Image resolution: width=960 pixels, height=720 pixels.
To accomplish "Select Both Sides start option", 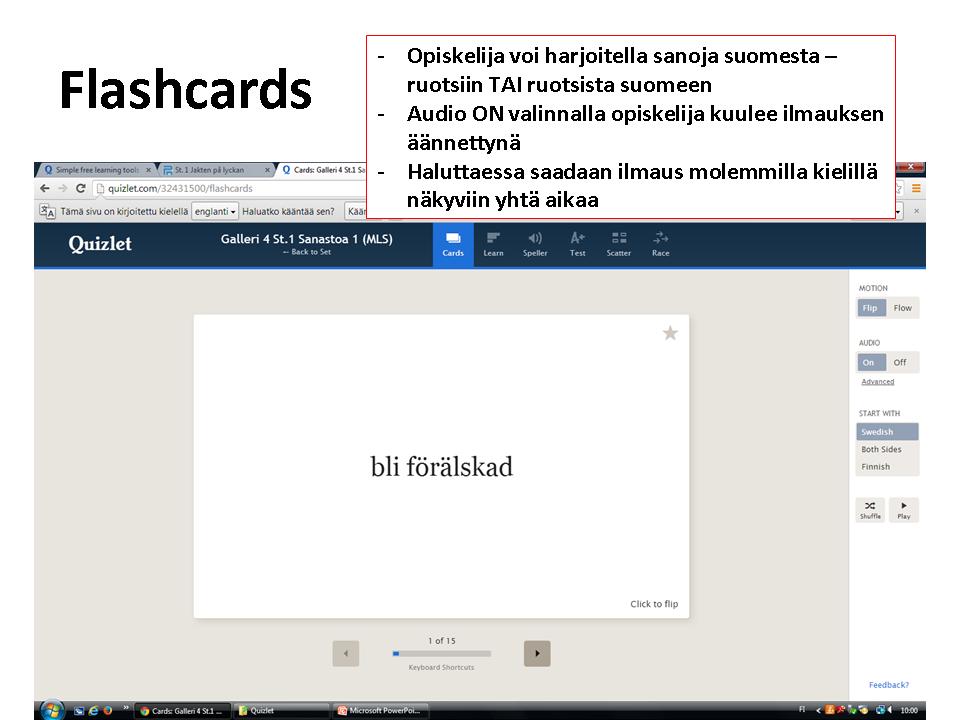I will coord(881,450).
